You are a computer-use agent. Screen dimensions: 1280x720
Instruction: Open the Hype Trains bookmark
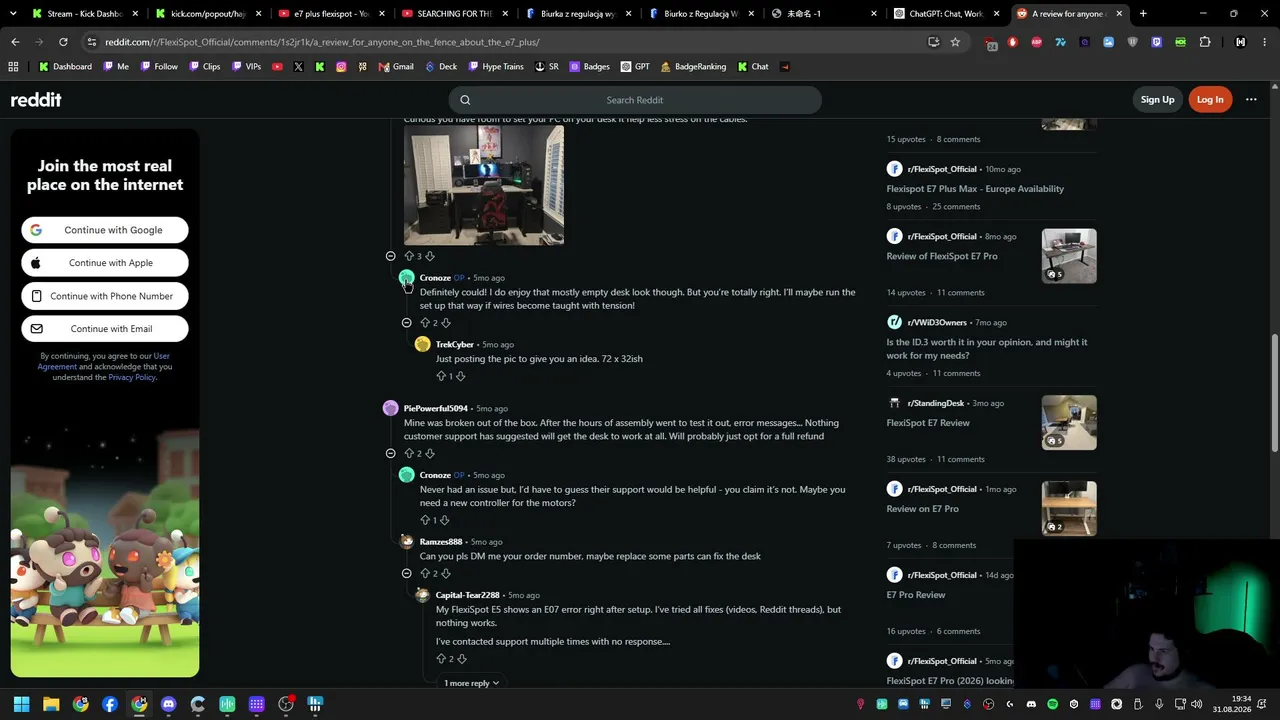(x=495, y=67)
